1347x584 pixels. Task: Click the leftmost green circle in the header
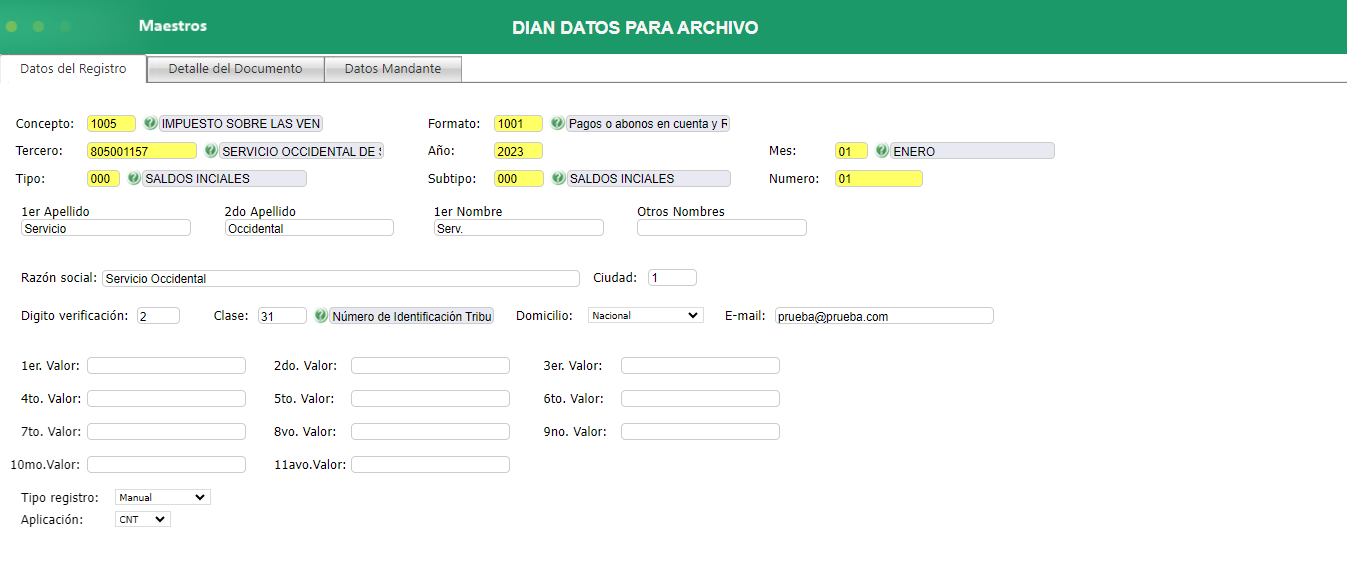click(x=11, y=27)
